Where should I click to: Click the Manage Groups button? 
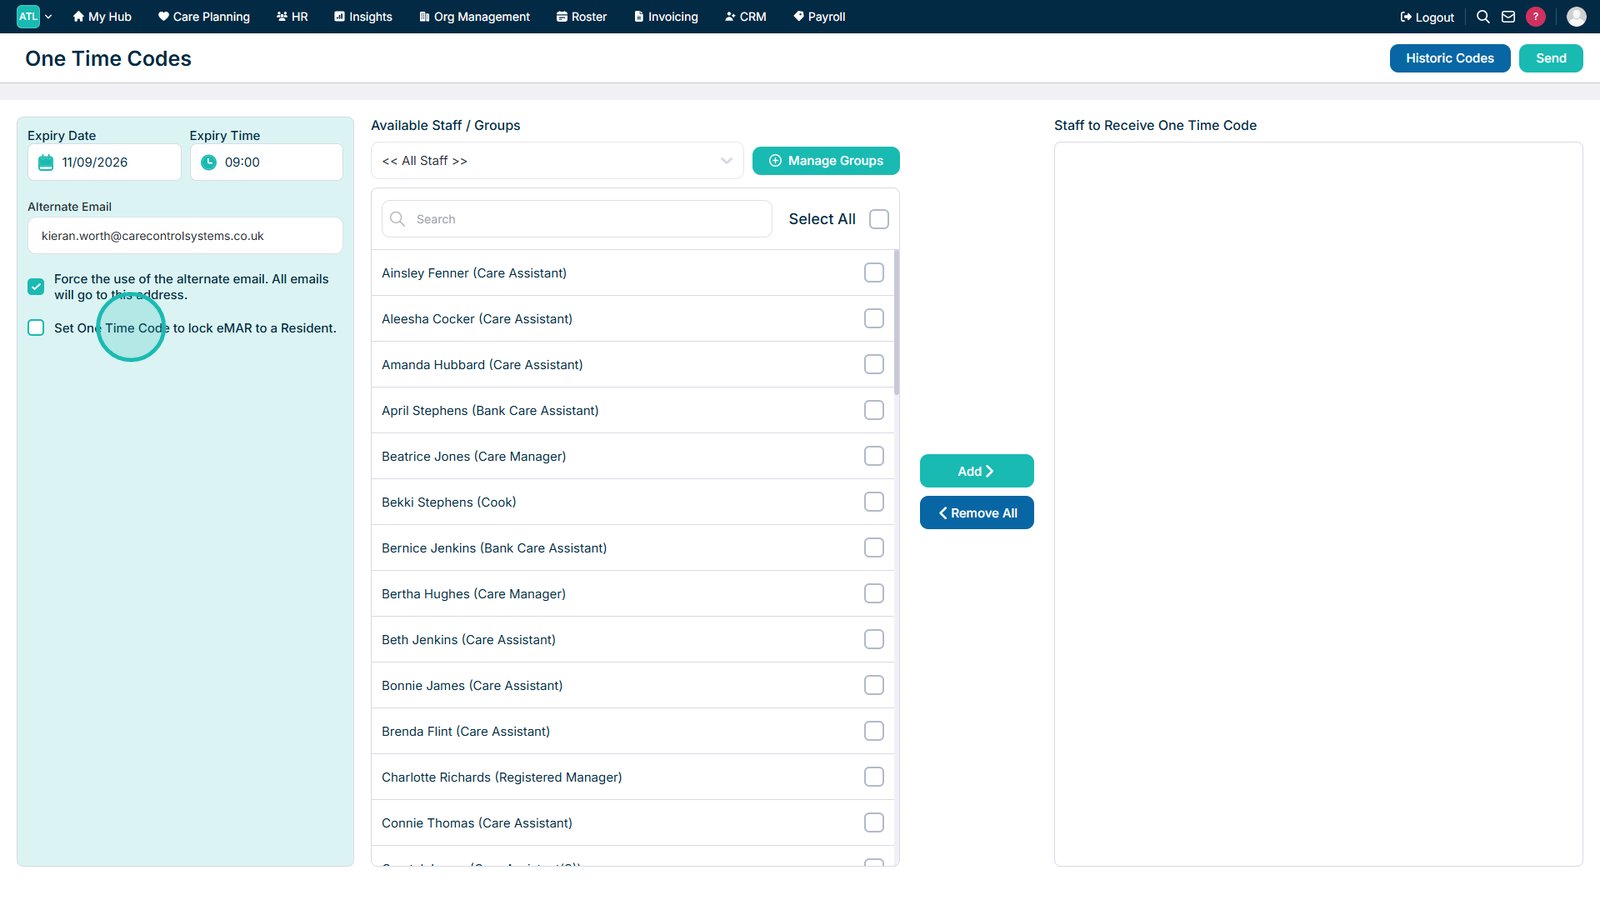pos(826,161)
